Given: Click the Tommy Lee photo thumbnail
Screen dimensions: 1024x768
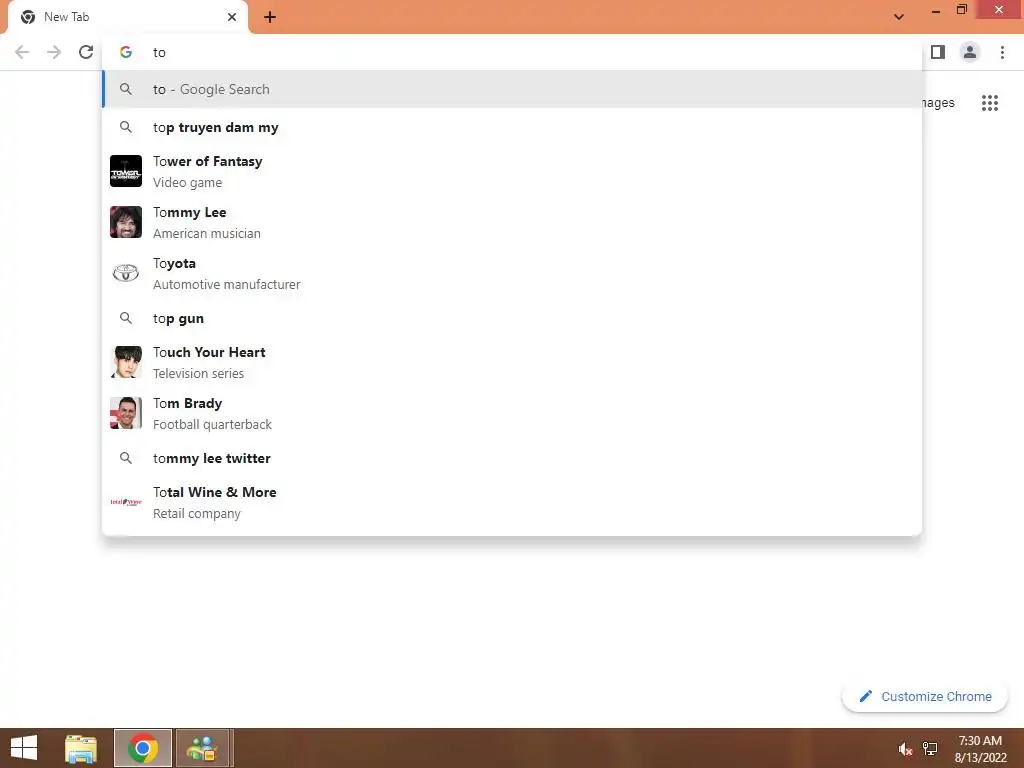Looking at the screenshot, I should [x=126, y=222].
